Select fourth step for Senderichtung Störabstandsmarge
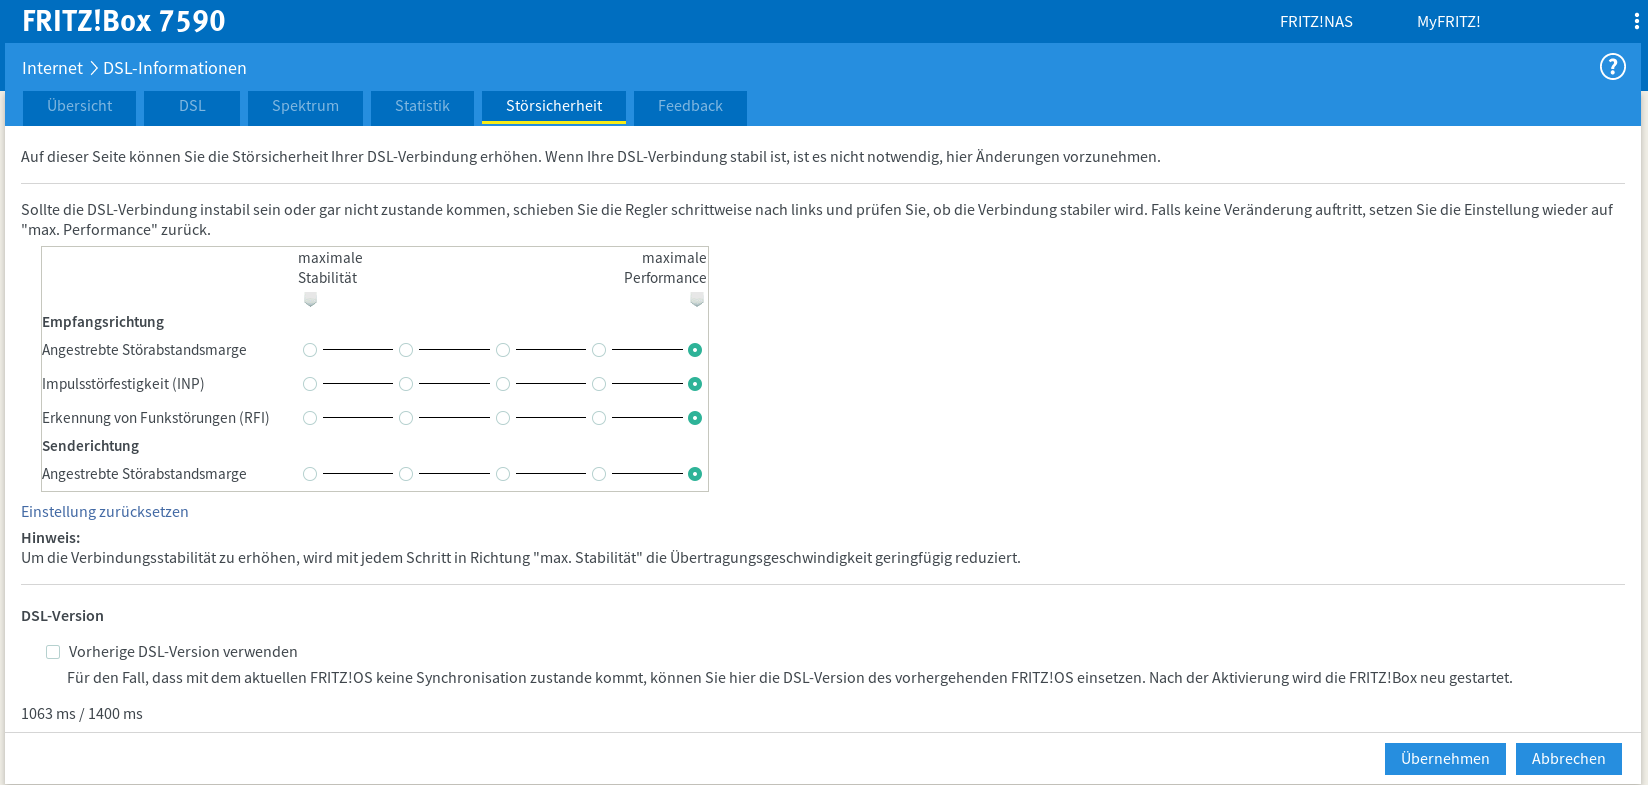Image resolution: width=1648 pixels, height=785 pixels. 599,474
